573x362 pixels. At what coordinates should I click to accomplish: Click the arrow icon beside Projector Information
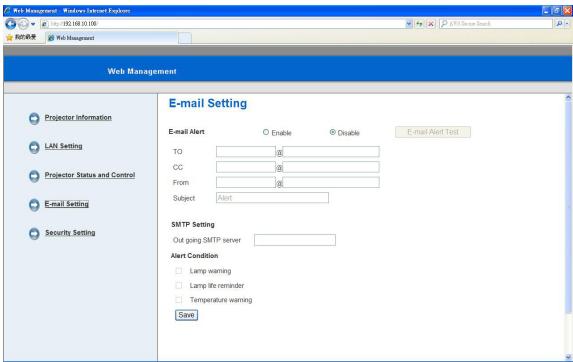(x=34, y=118)
